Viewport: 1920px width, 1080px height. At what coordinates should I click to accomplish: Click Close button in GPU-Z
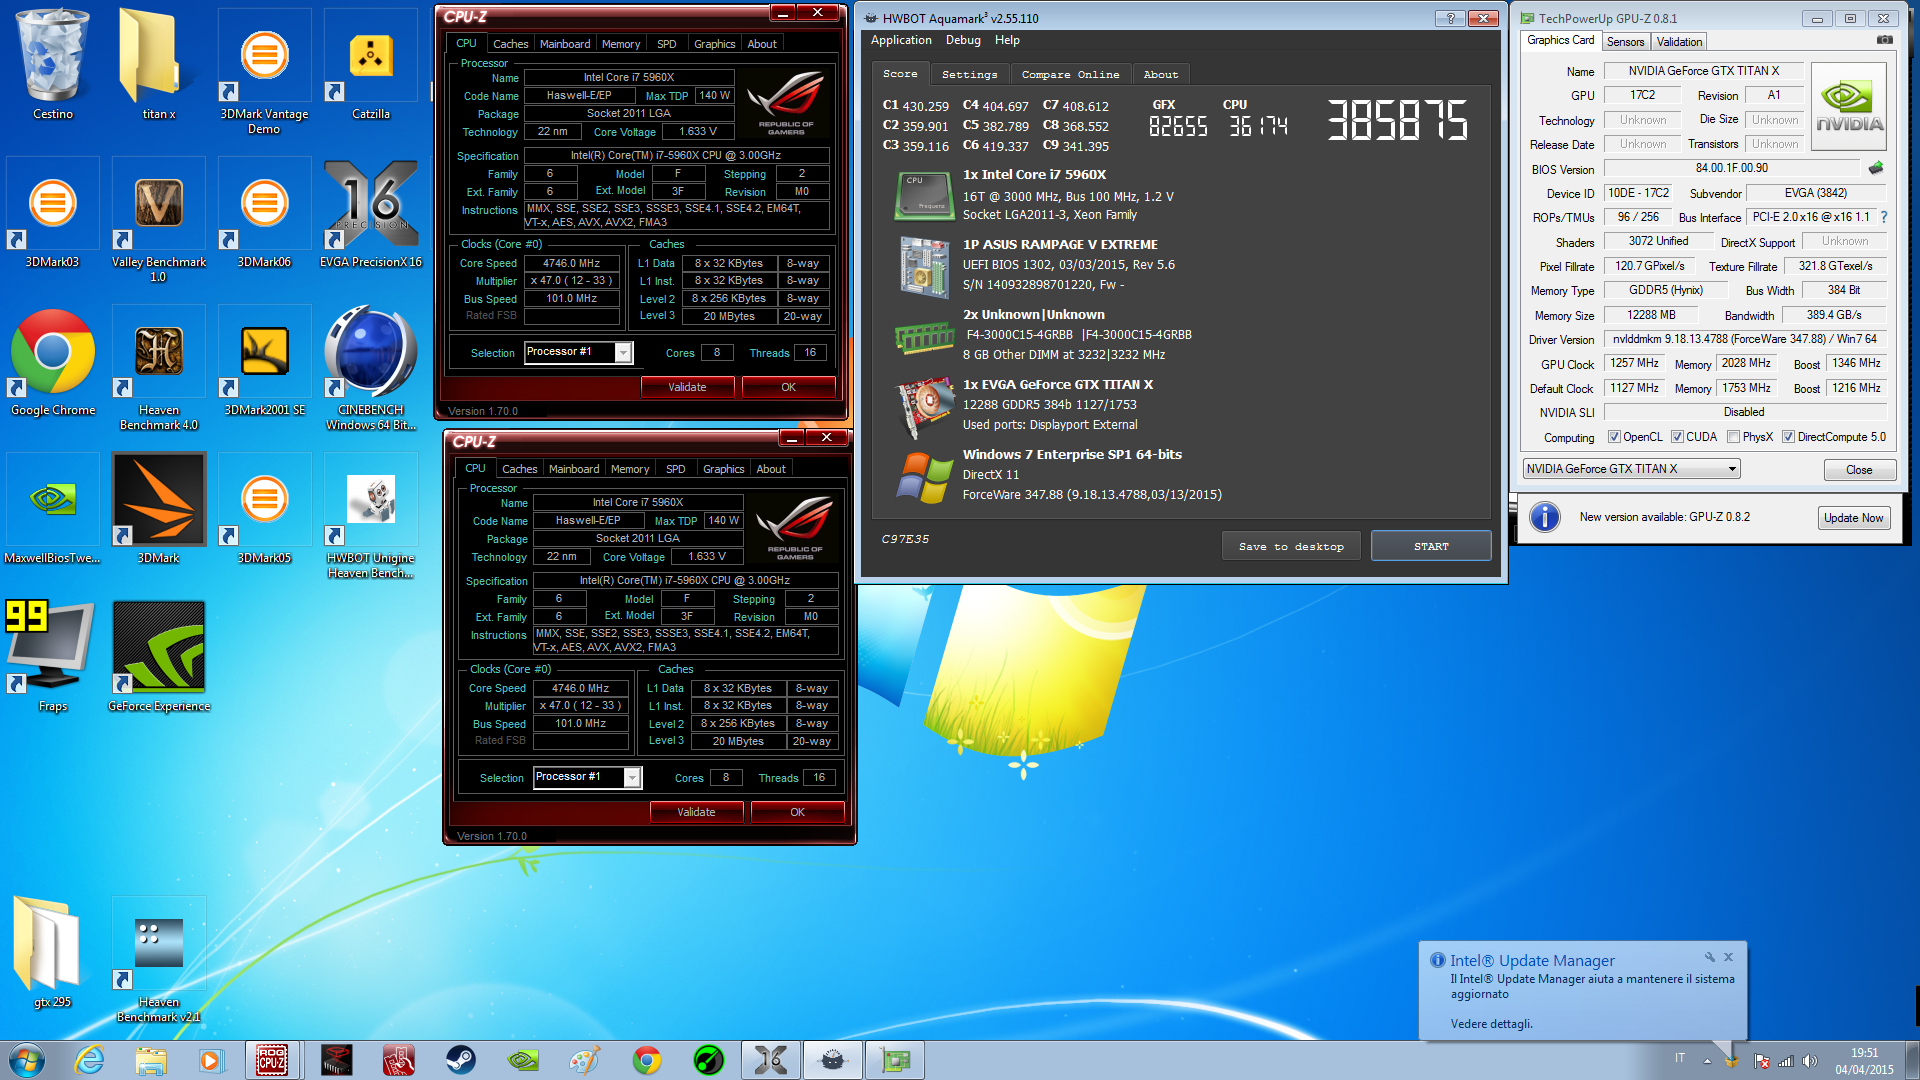[x=1859, y=470]
